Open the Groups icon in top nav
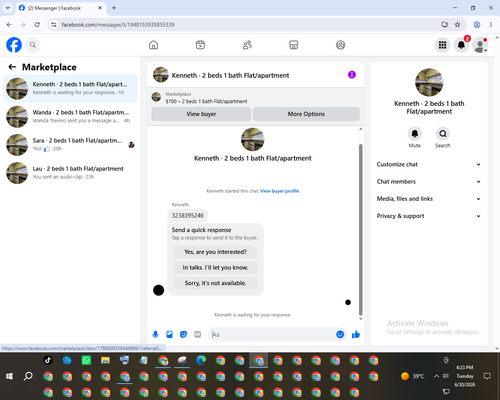 point(340,45)
